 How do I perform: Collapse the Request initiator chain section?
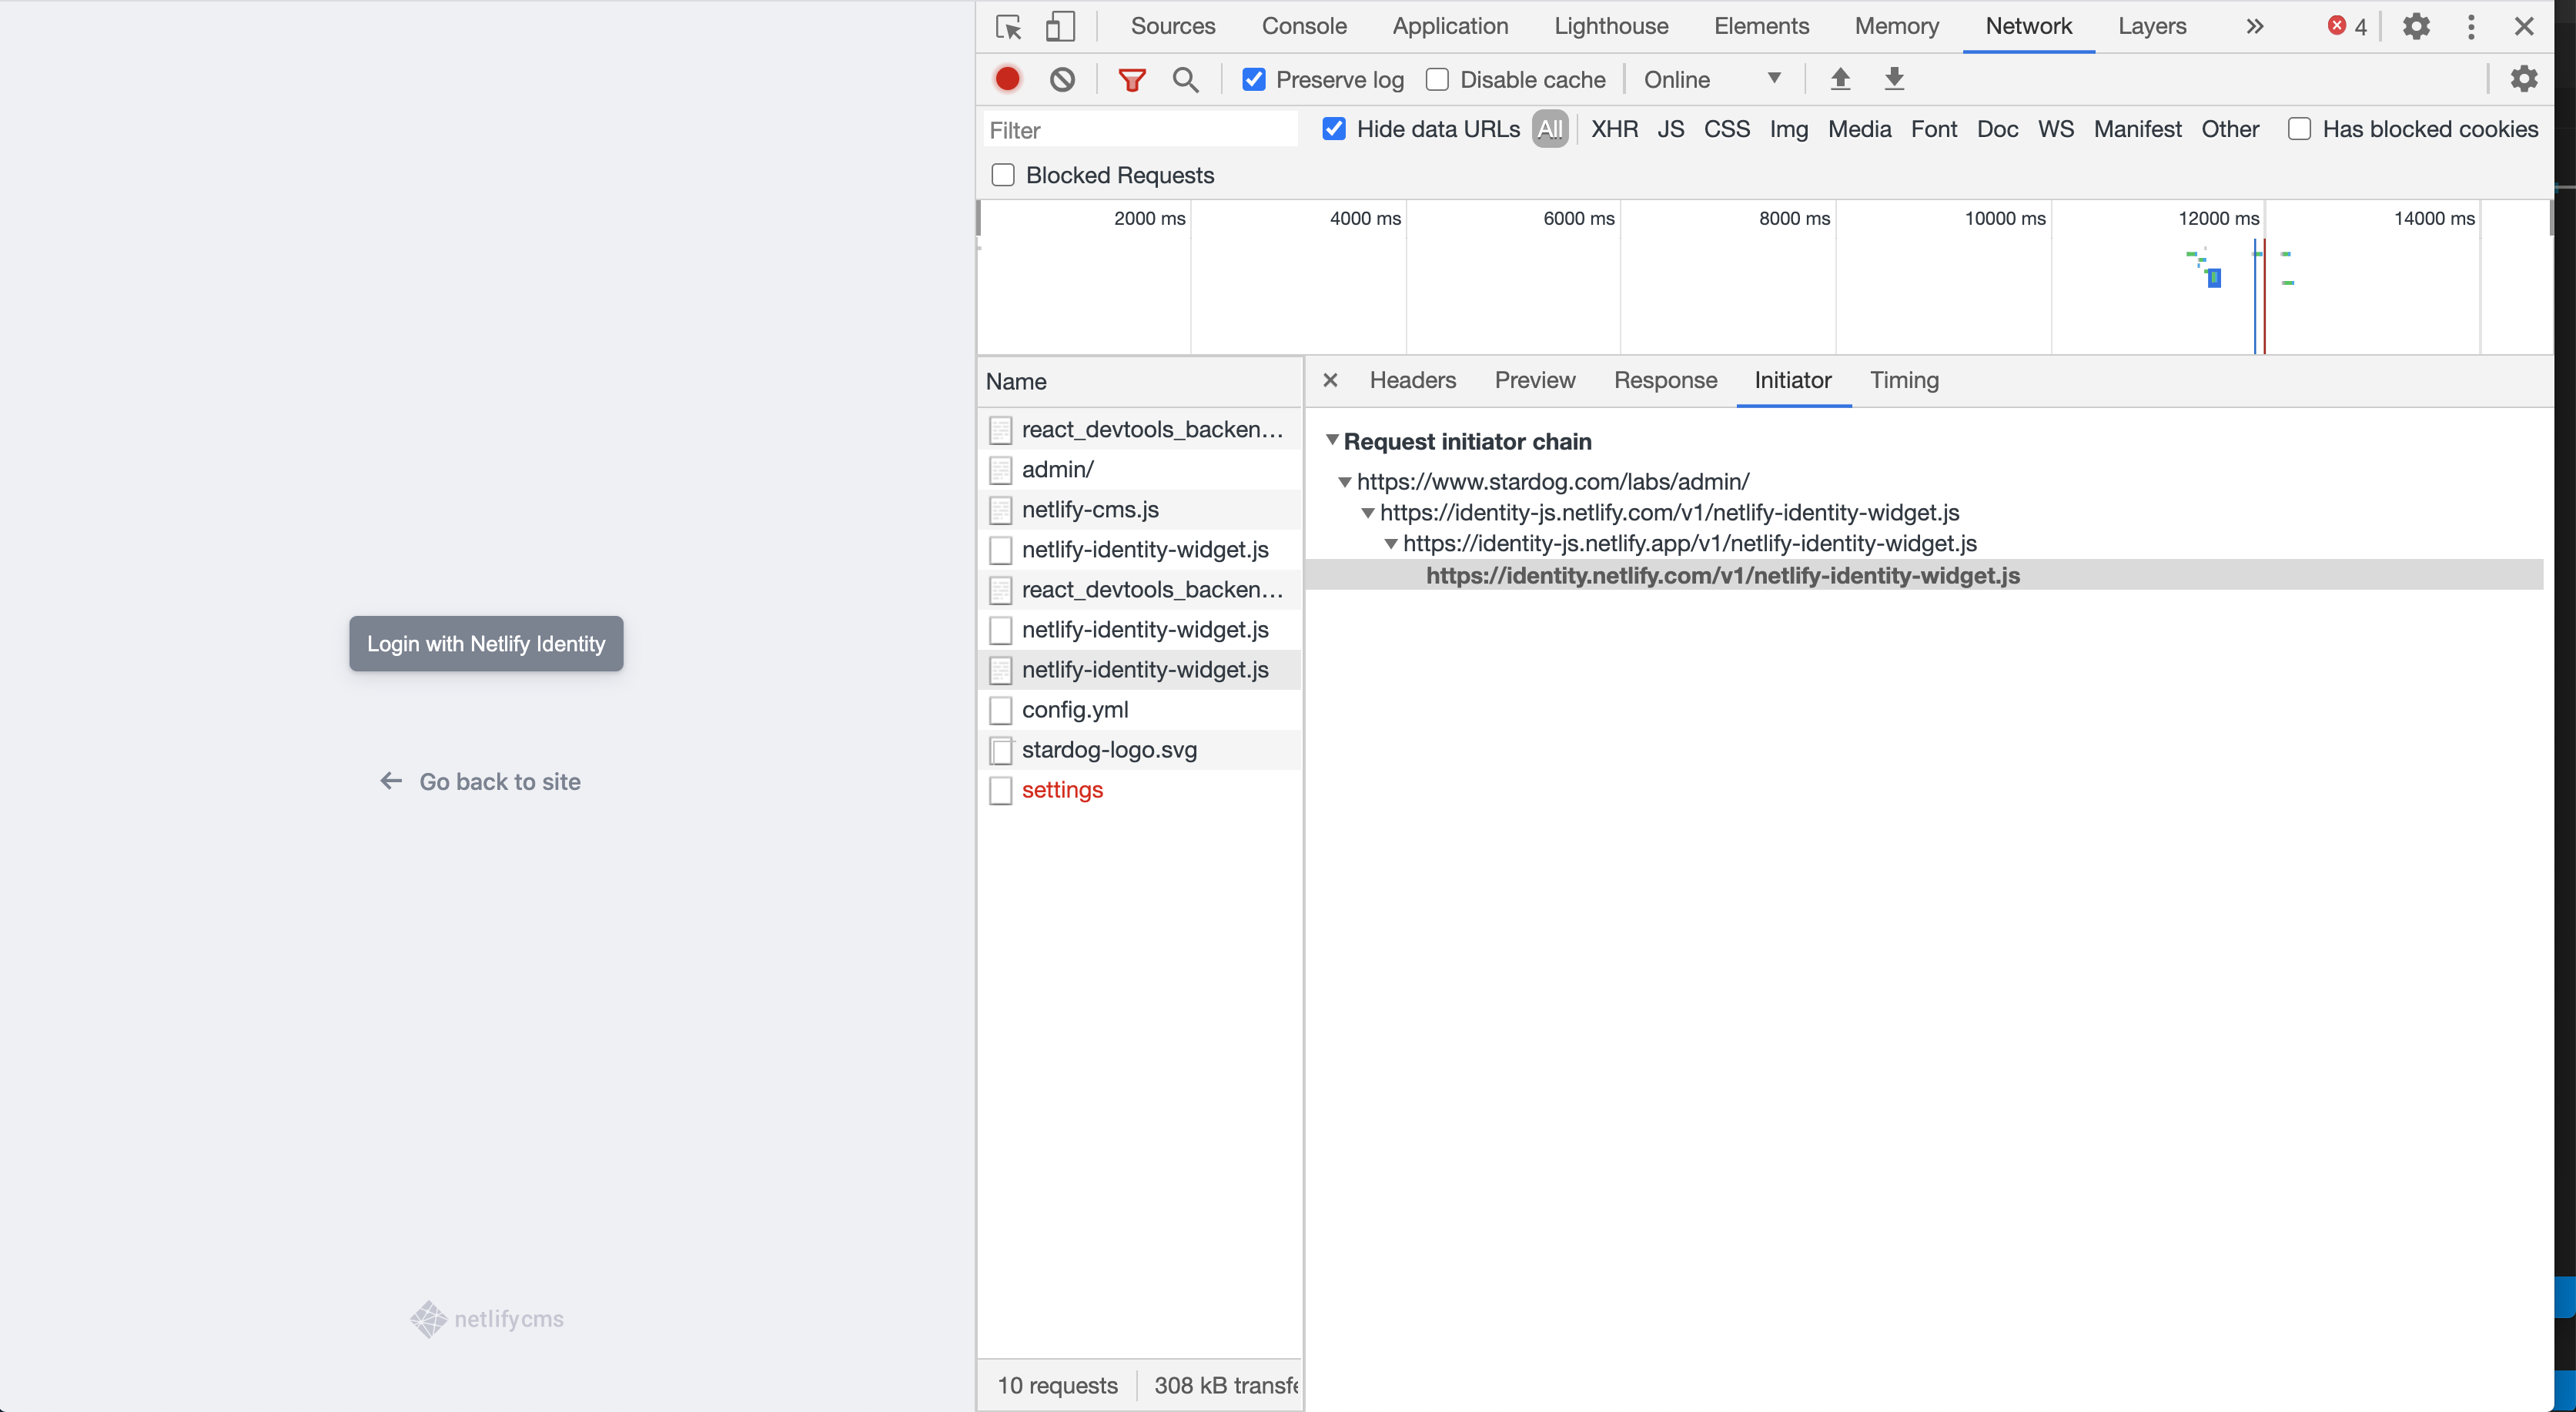click(1333, 441)
